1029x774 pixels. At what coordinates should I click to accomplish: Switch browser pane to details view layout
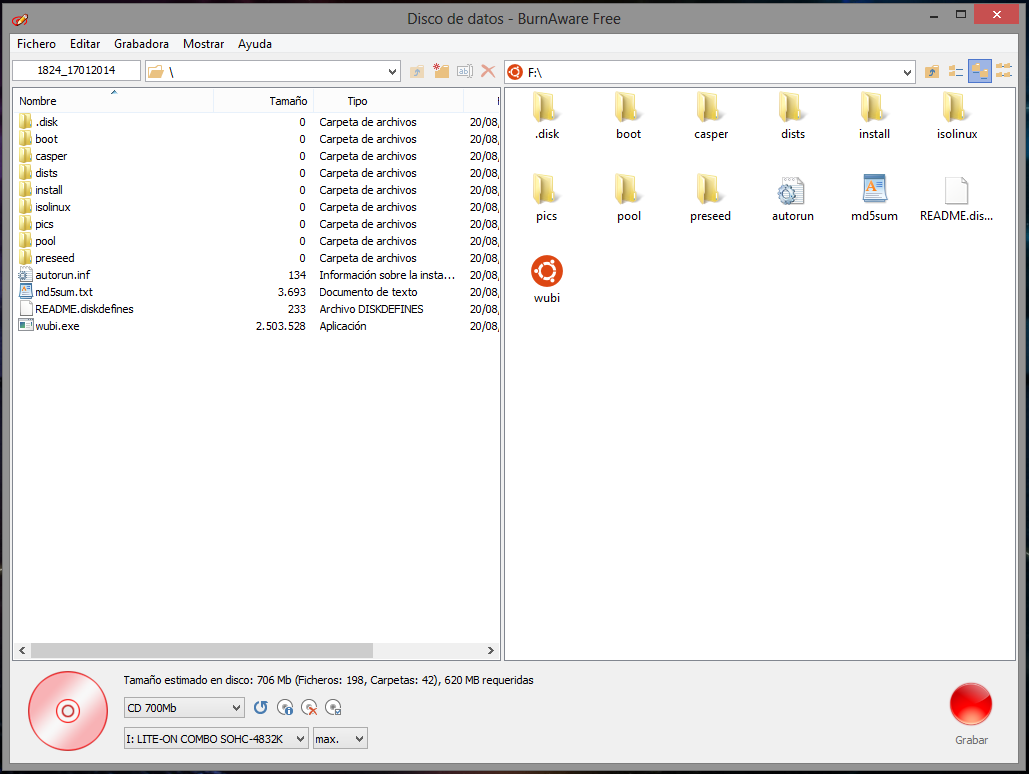click(x=957, y=71)
